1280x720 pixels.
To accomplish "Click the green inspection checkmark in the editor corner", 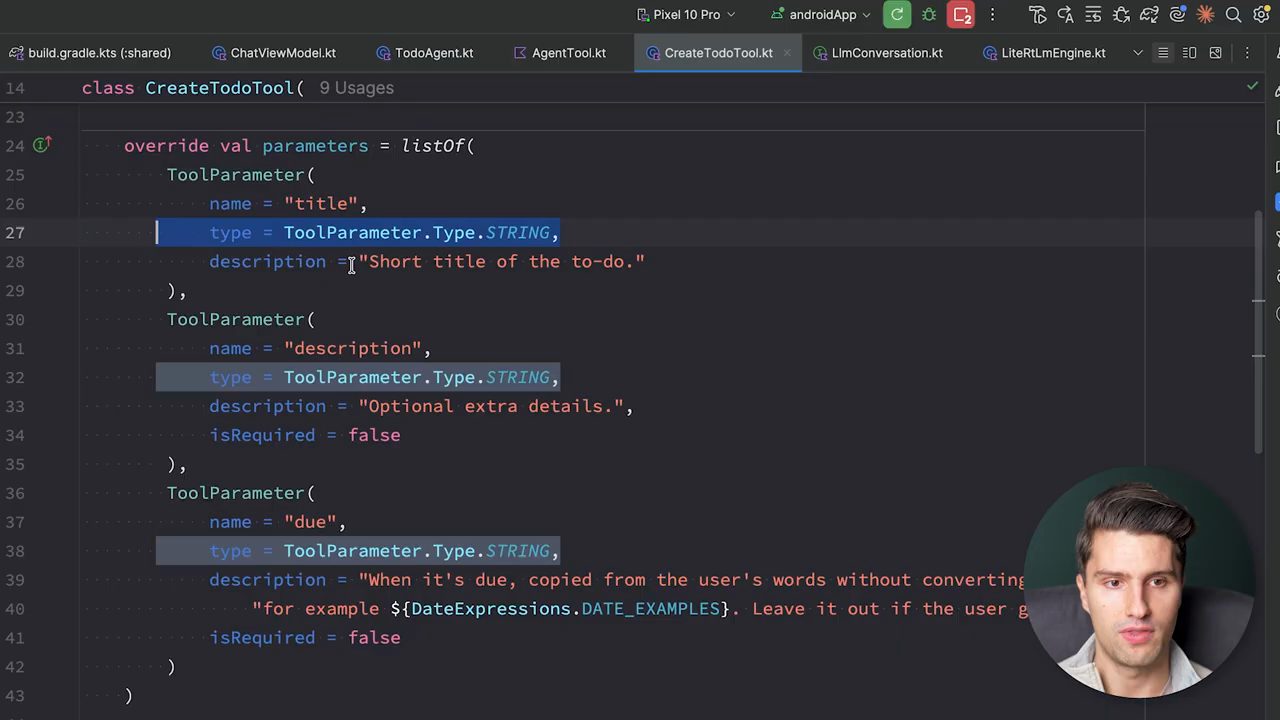I will (x=1252, y=87).
